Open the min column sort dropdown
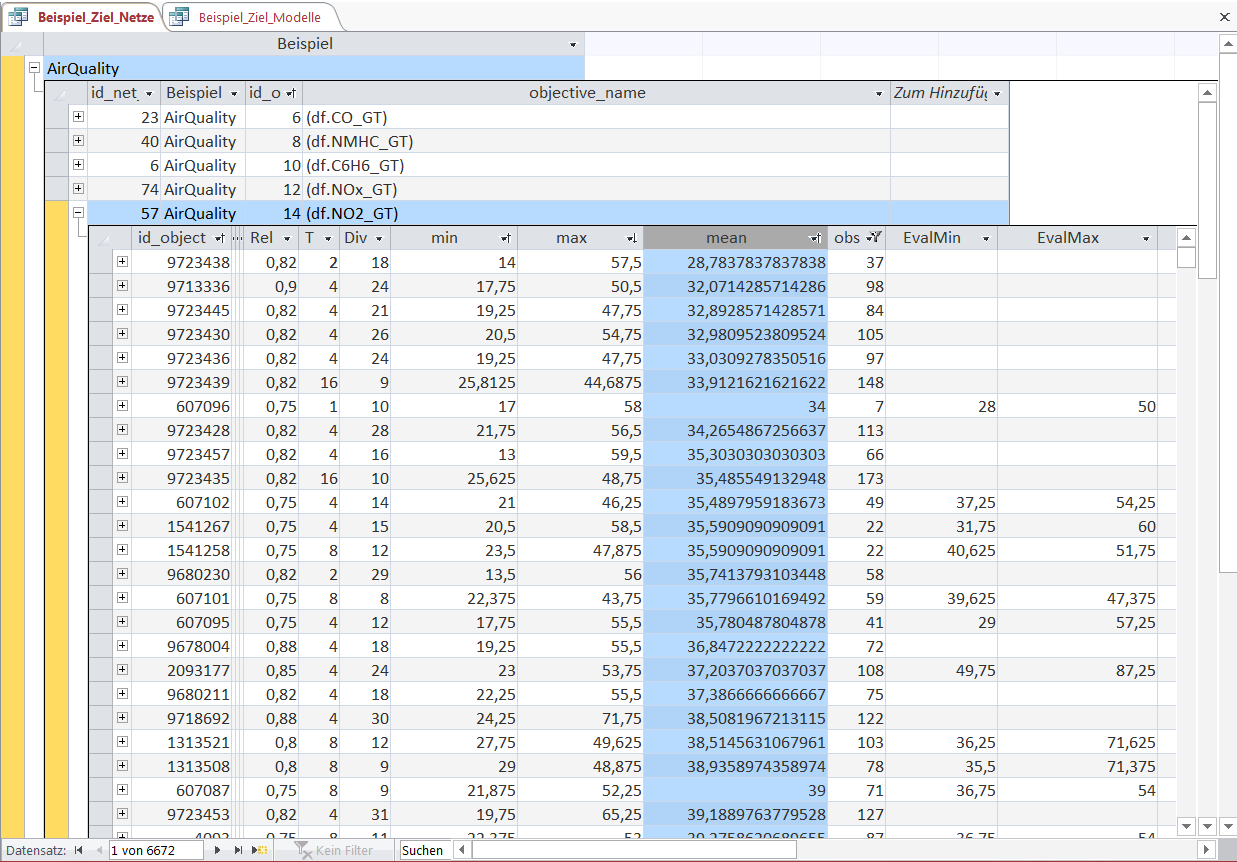 [506, 238]
